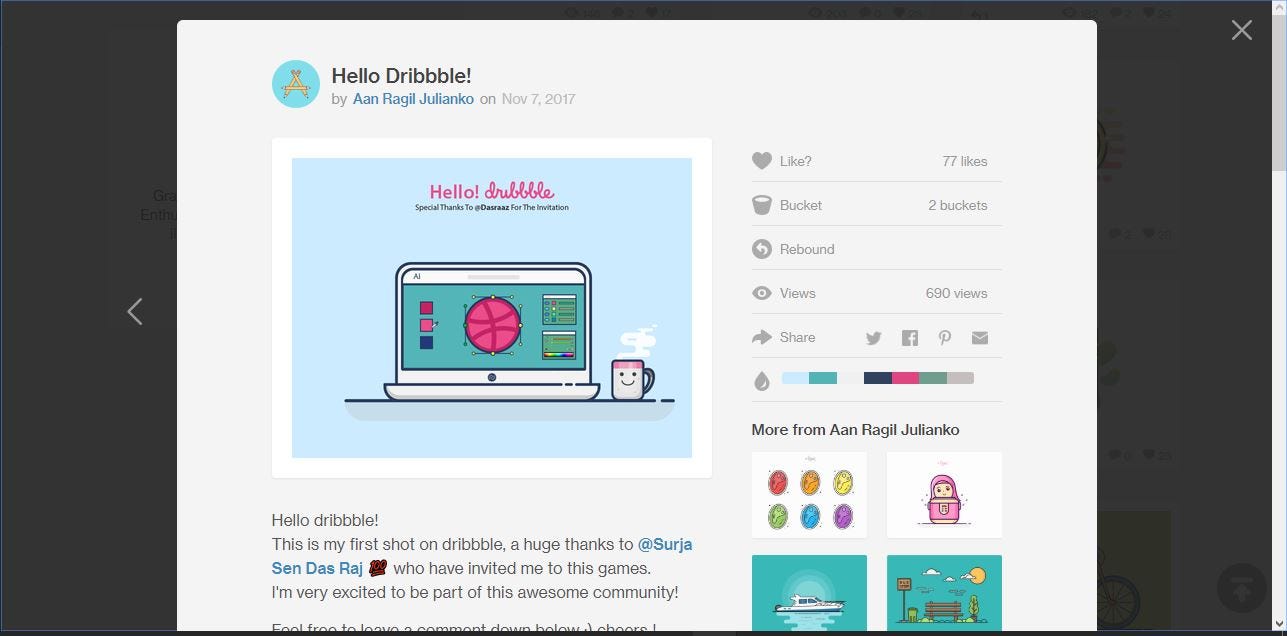Open the main Hello Dribbble shot image
Image resolution: width=1287 pixels, height=636 pixels.
(x=492, y=308)
